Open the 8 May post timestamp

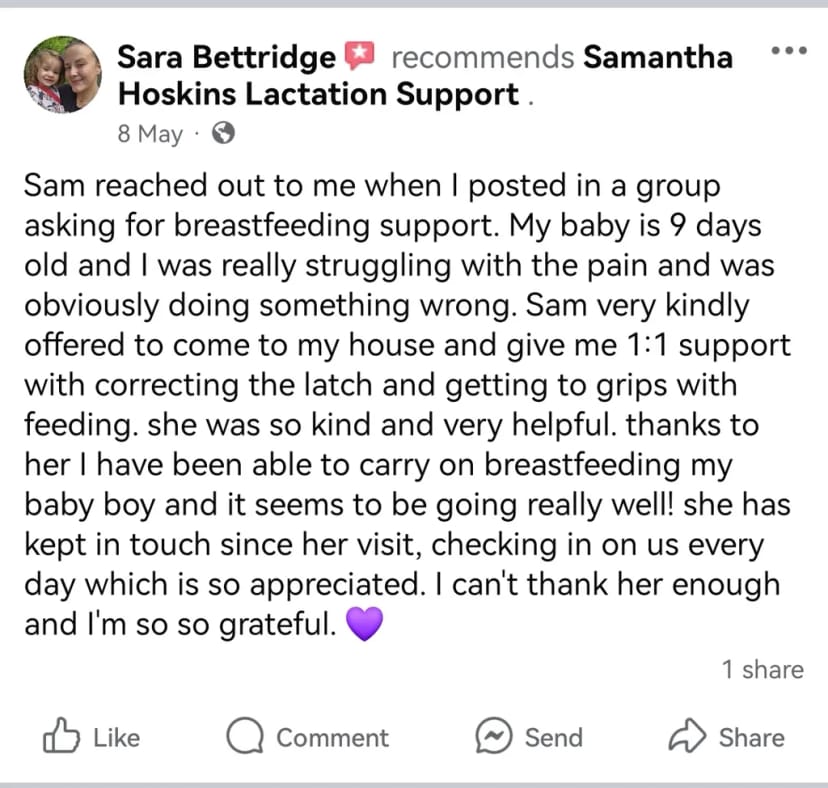tap(150, 134)
